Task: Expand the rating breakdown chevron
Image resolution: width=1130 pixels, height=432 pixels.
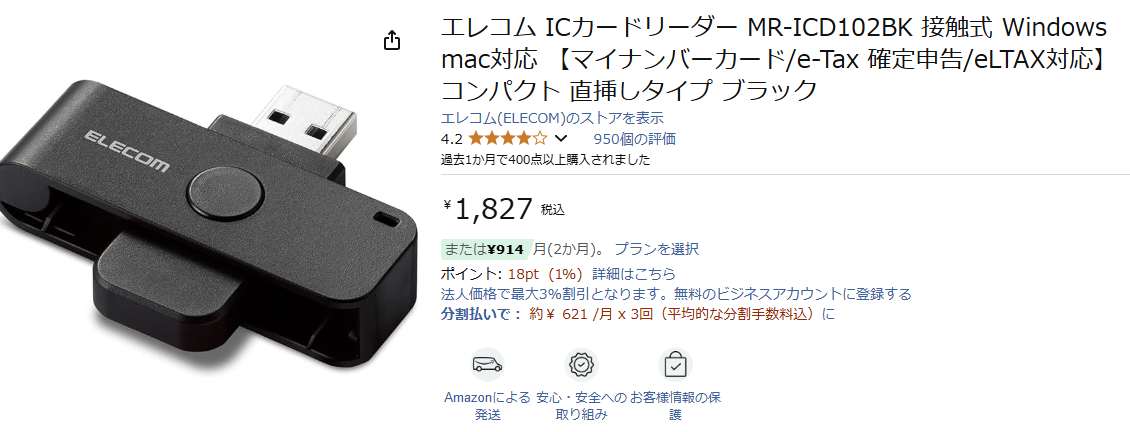Action: [x=561, y=138]
